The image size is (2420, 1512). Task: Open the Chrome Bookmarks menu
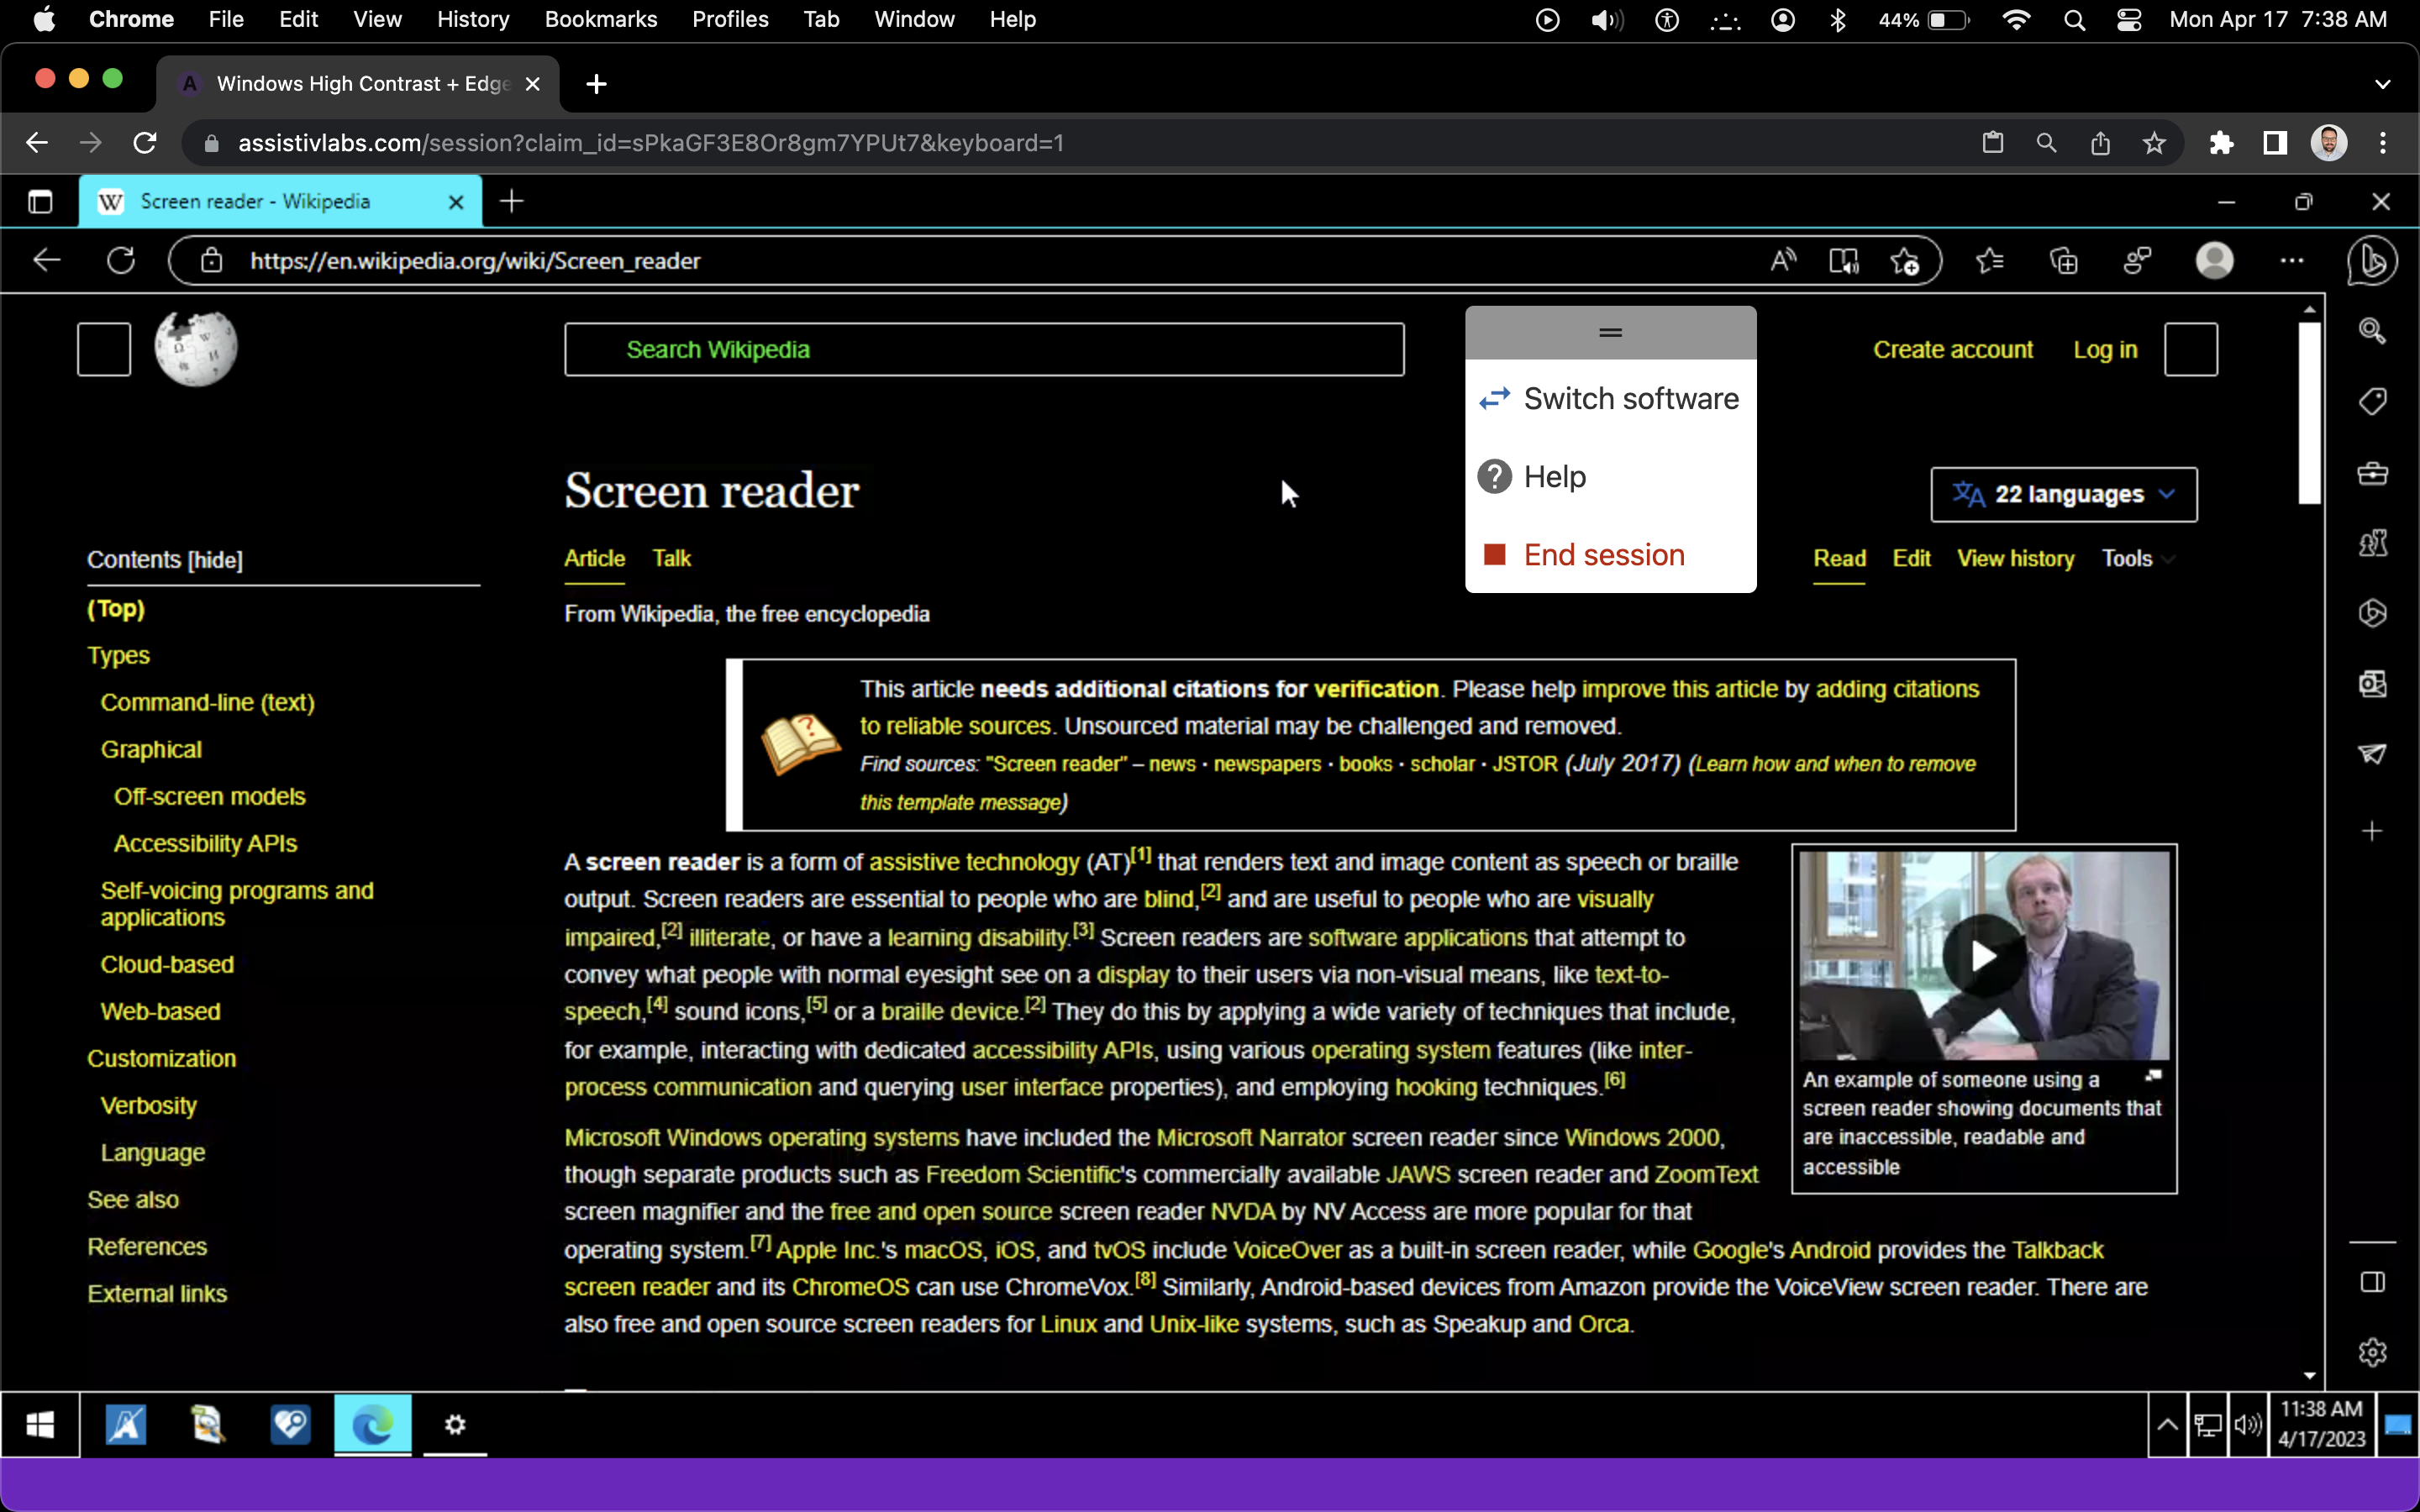(x=601, y=19)
